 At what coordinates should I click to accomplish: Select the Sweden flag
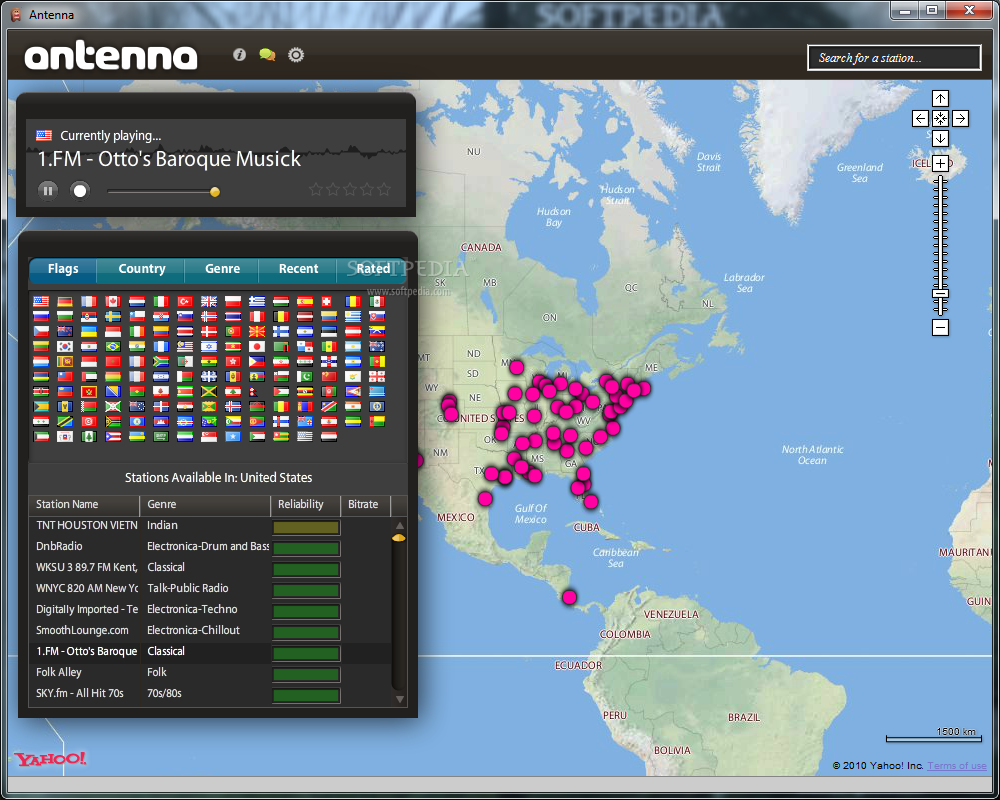[113, 316]
